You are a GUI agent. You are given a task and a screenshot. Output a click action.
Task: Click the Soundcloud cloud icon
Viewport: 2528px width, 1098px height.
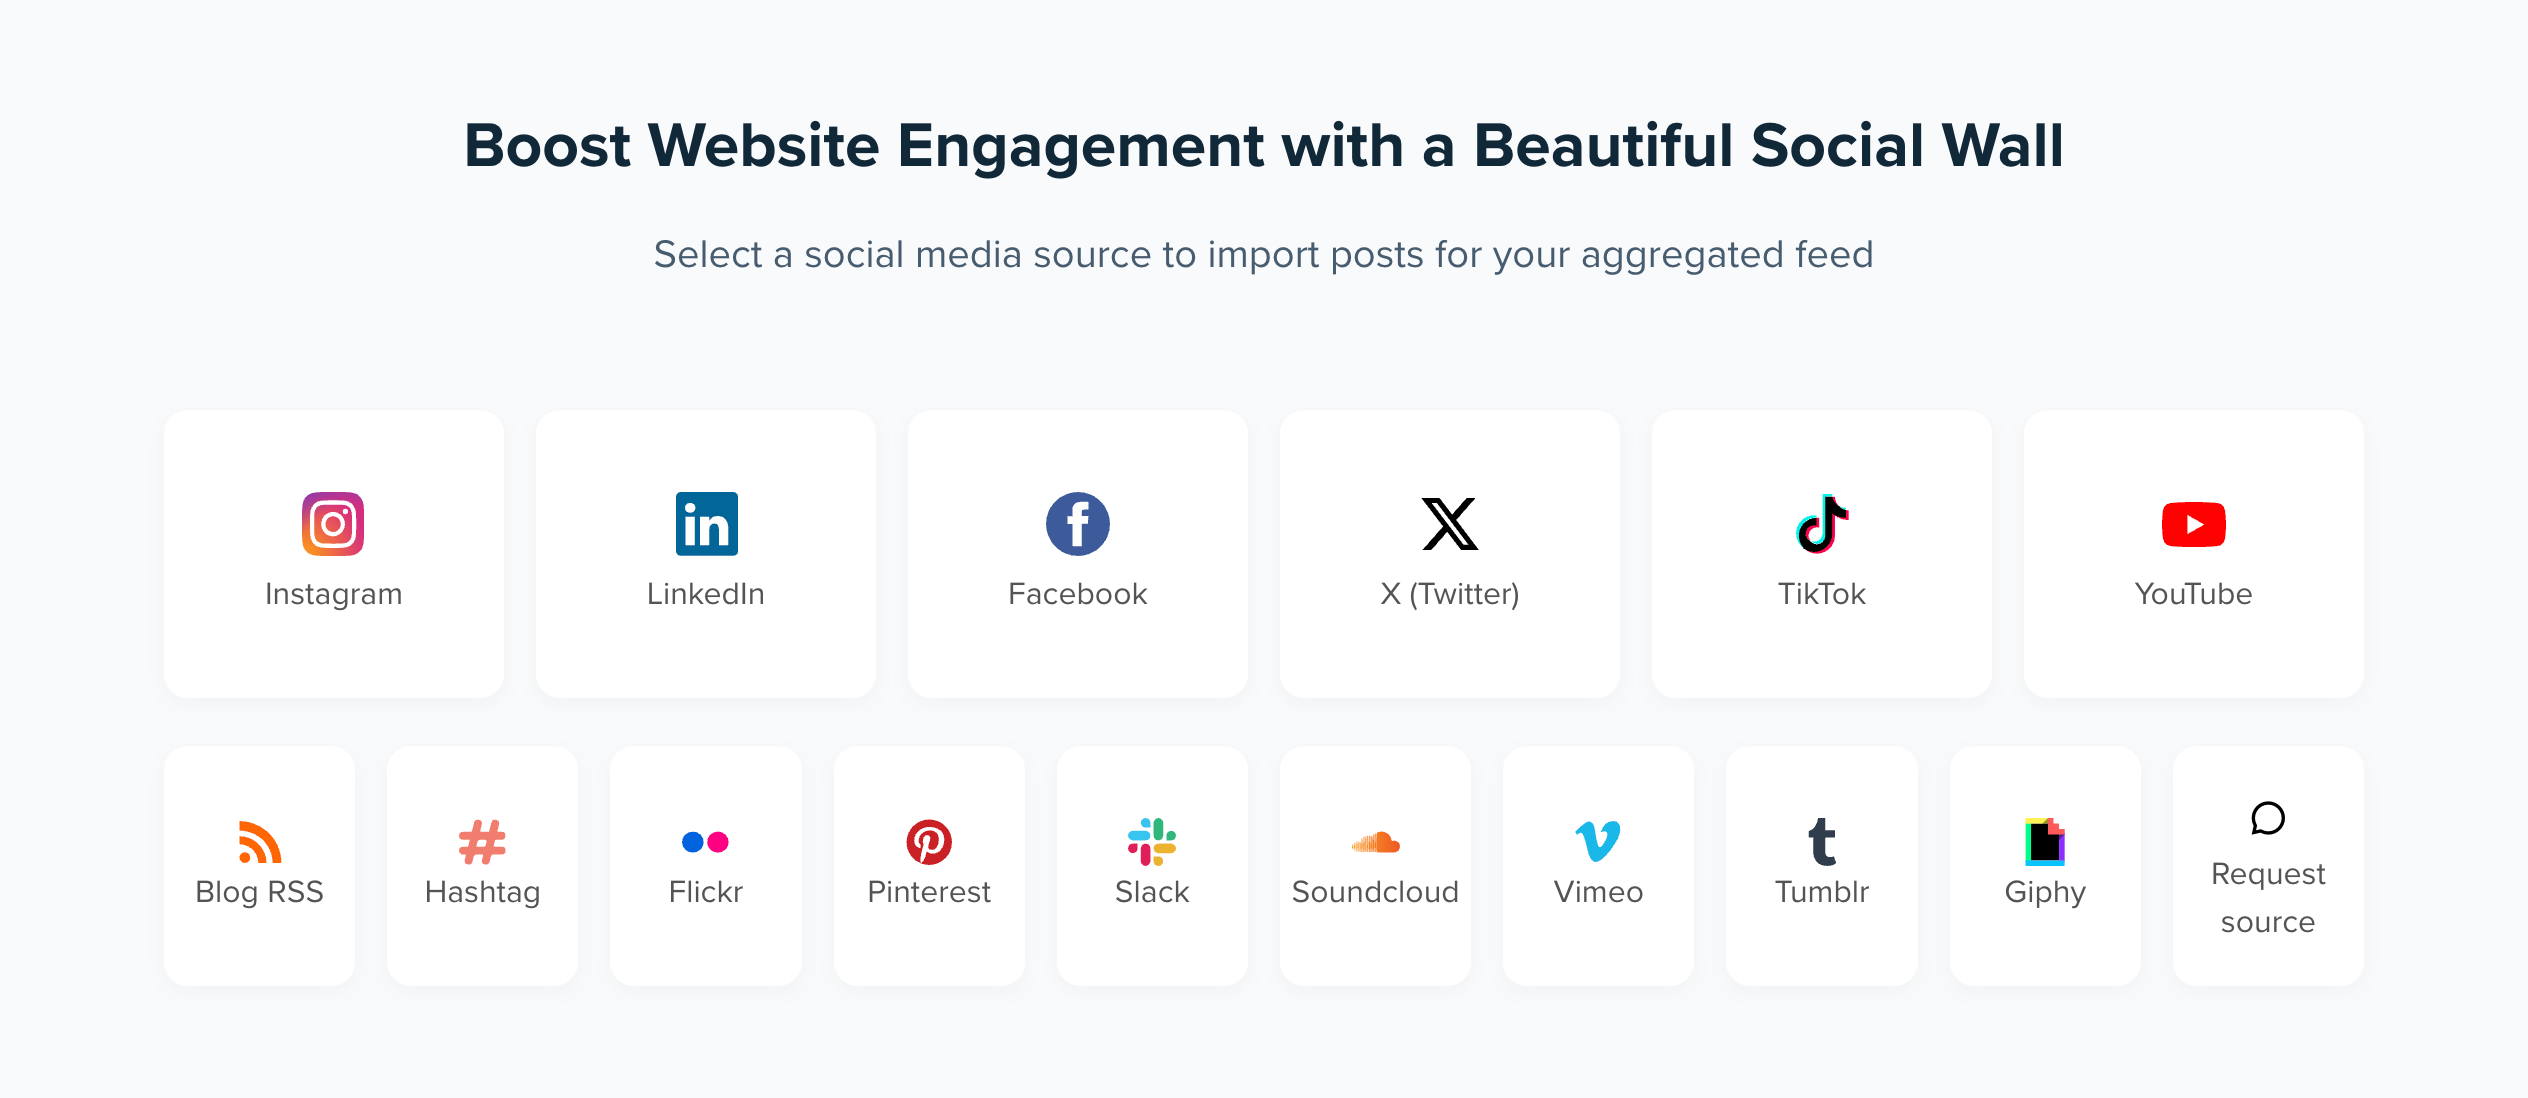(1375, 843)
